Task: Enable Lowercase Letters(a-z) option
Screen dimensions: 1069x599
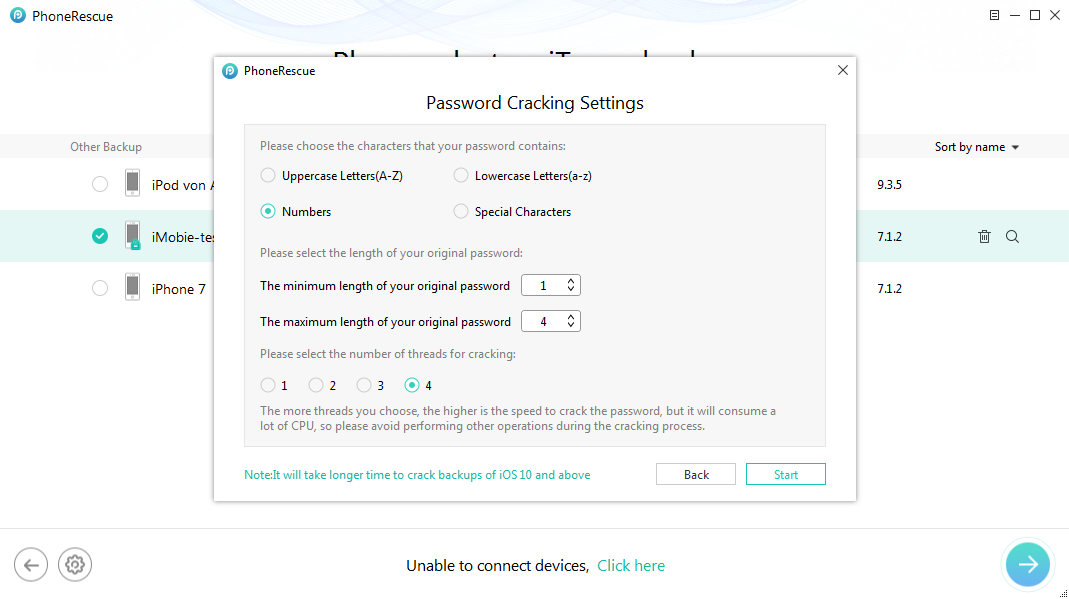Action: pos(461,176)
